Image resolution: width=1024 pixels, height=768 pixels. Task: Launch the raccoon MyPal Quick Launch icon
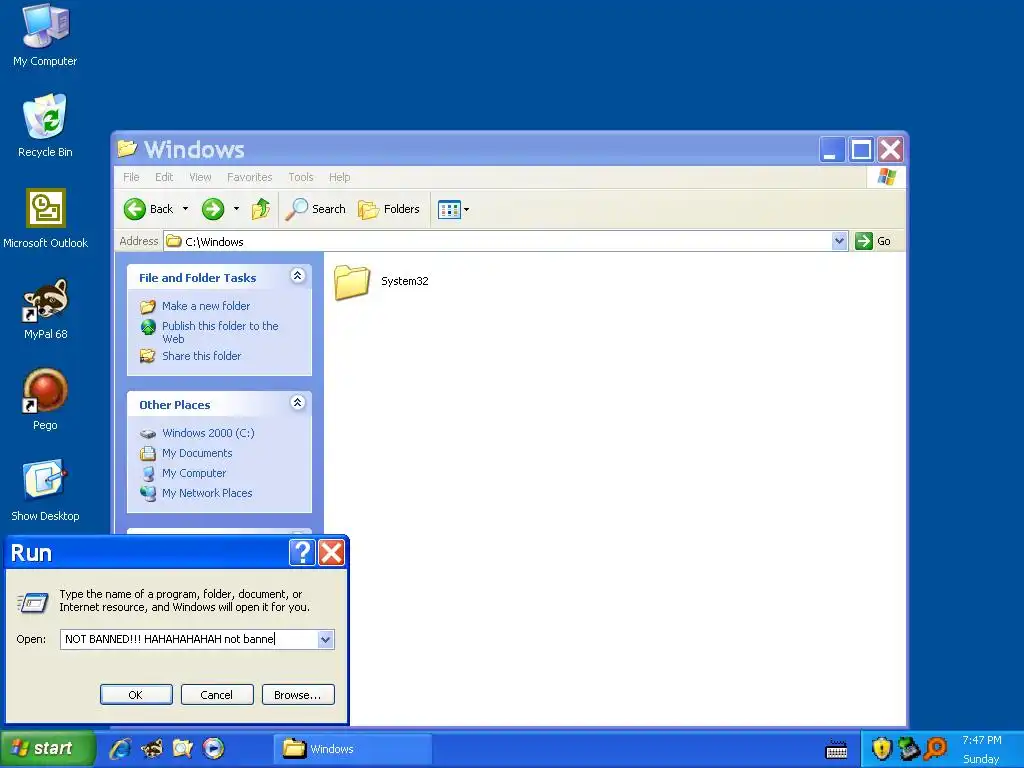click(152, 748)
